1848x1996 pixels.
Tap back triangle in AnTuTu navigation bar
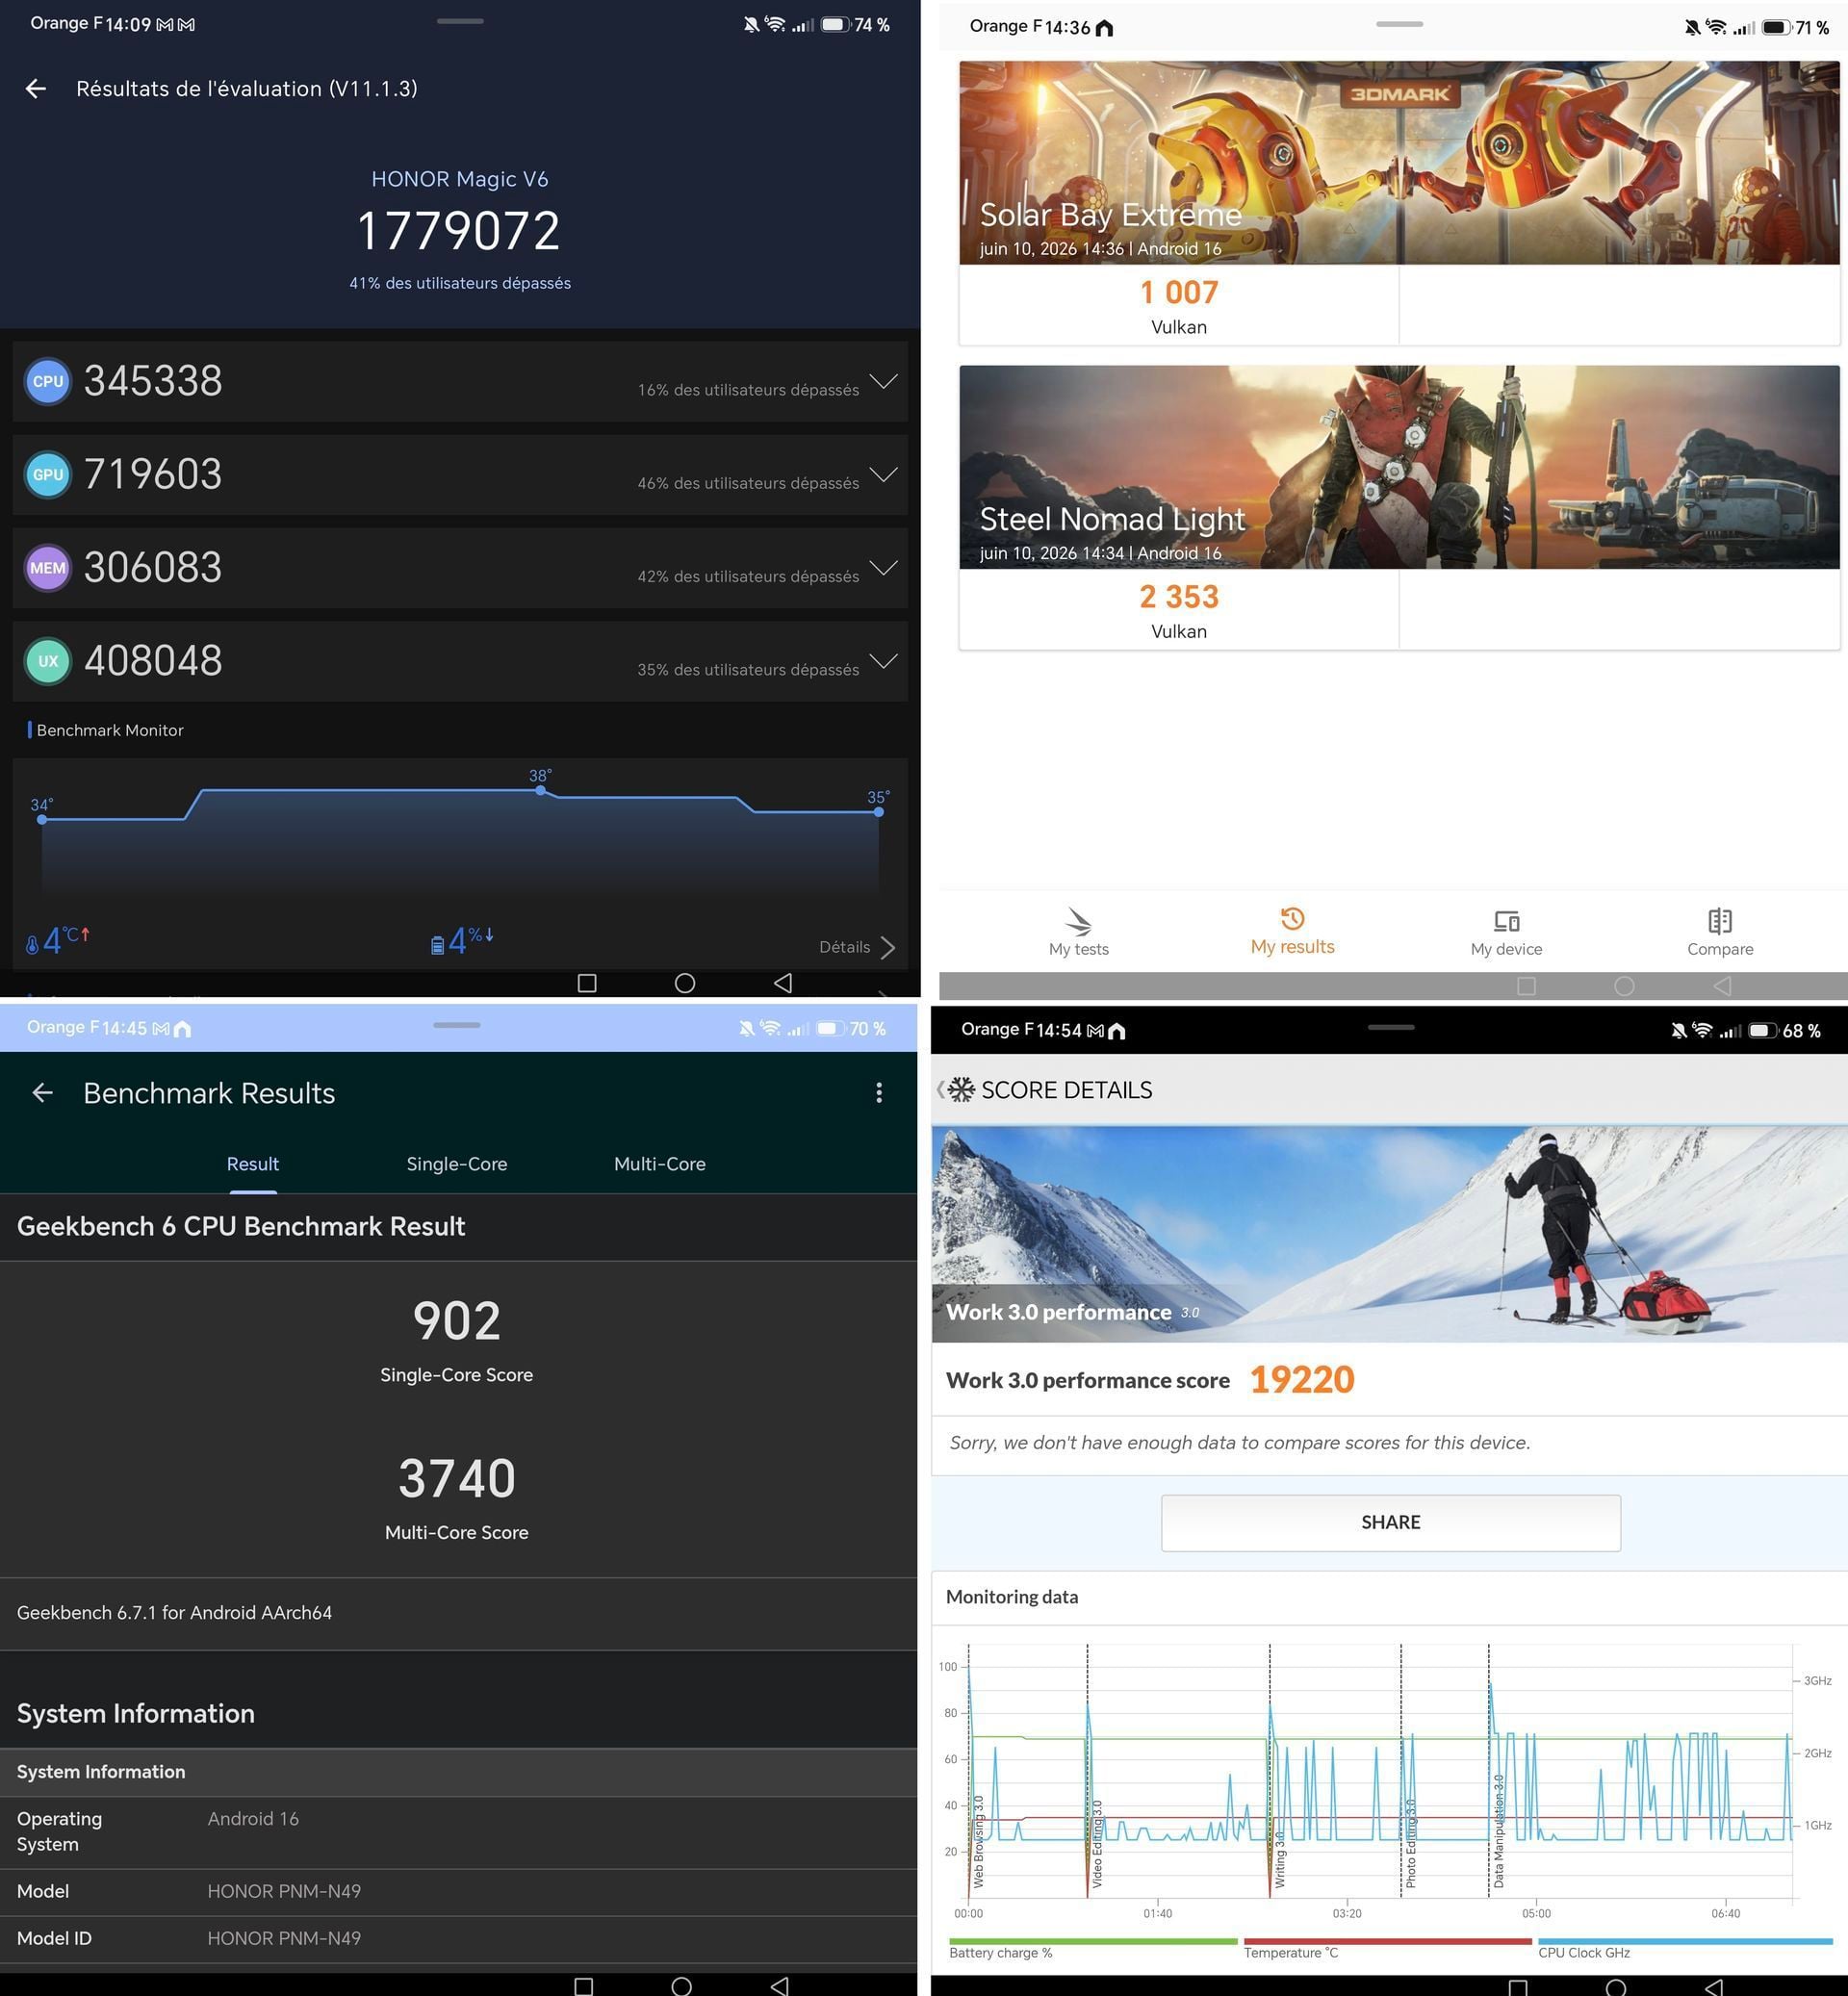[783, 983]
